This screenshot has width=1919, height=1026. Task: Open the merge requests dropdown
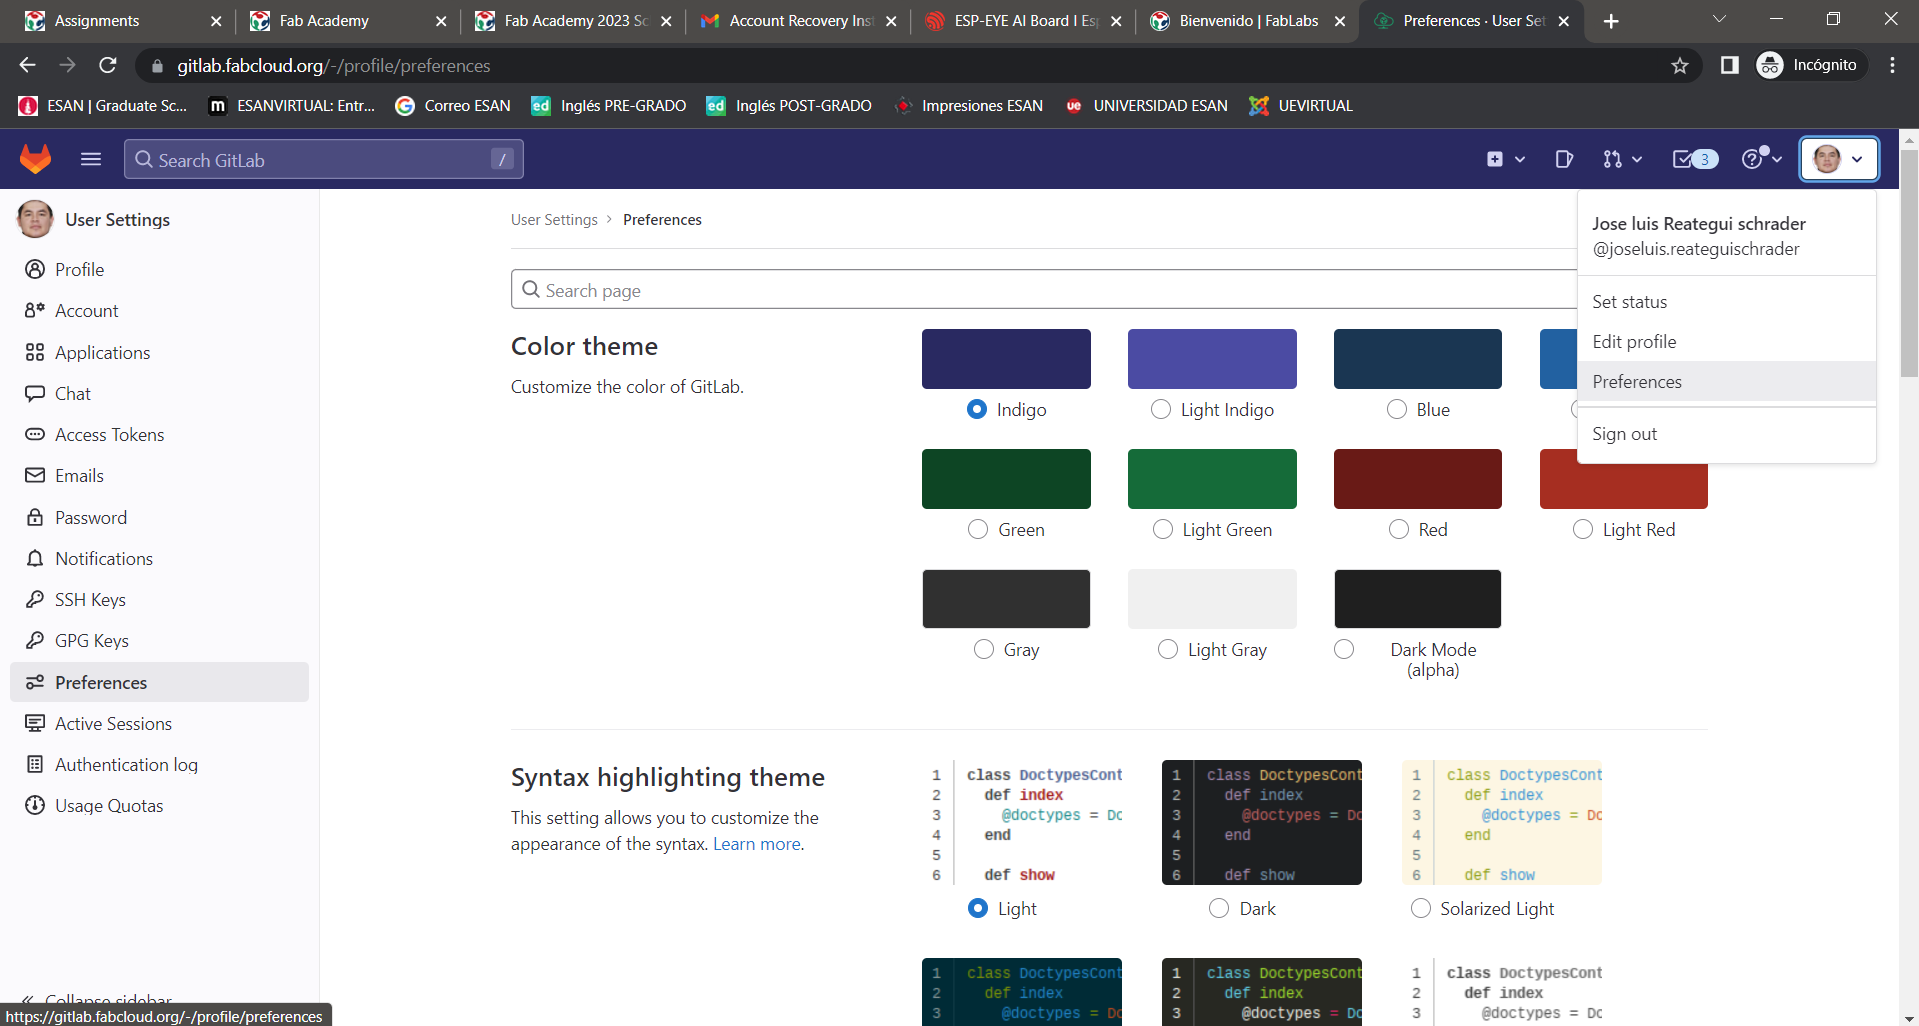click(x=1622, y=159)
